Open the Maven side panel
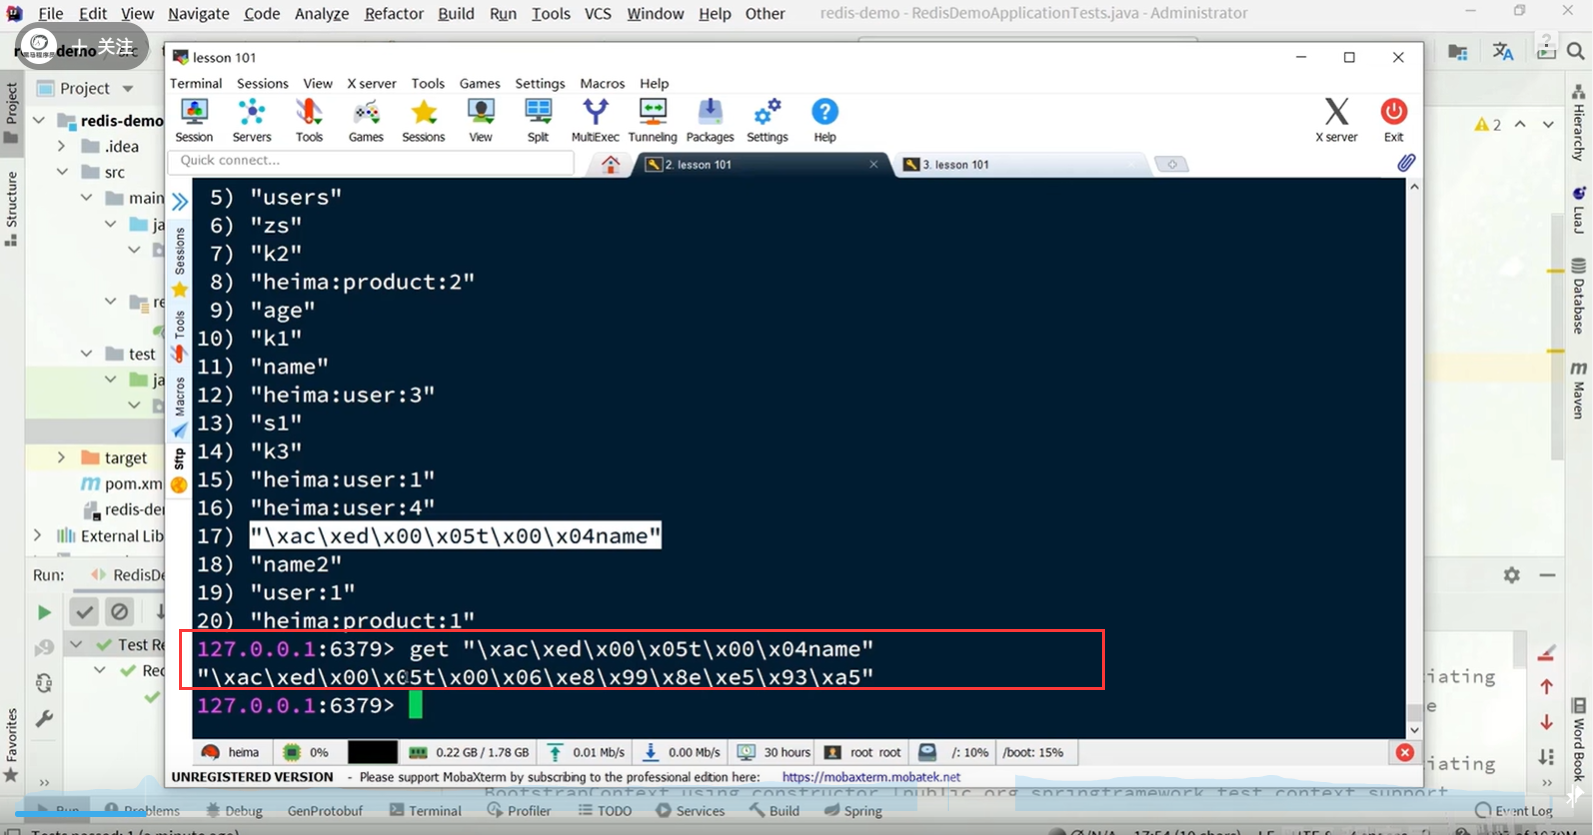This screenshot has height=835, width=1593. [x=1579, y=391]
